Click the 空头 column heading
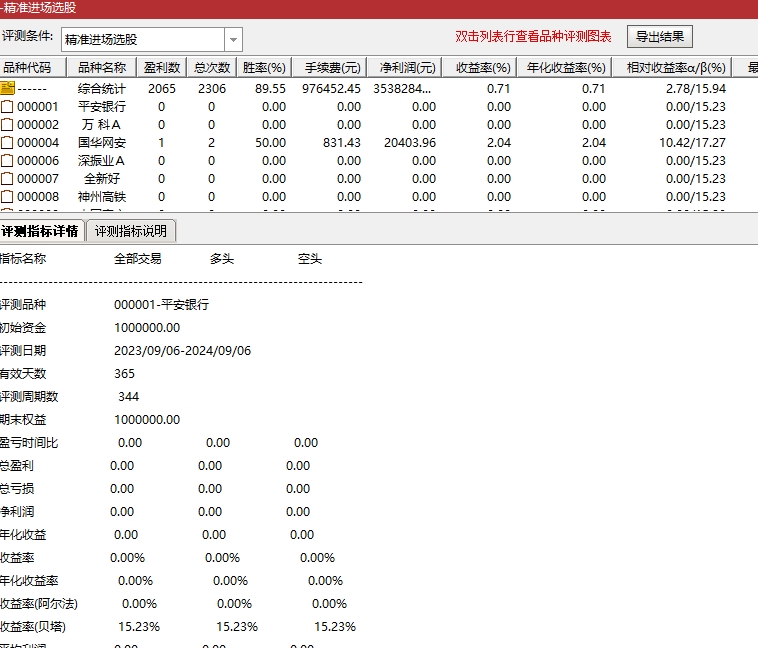The width and height of the screenshot is (758, 648). pyautogui.click(x=310, y=259)
